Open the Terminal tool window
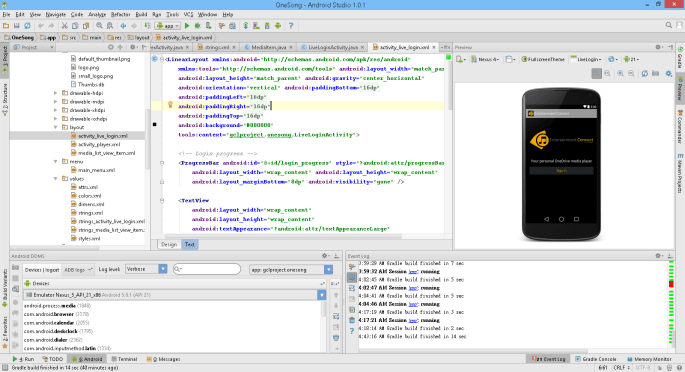685x372 pixels. coord(124,359)
